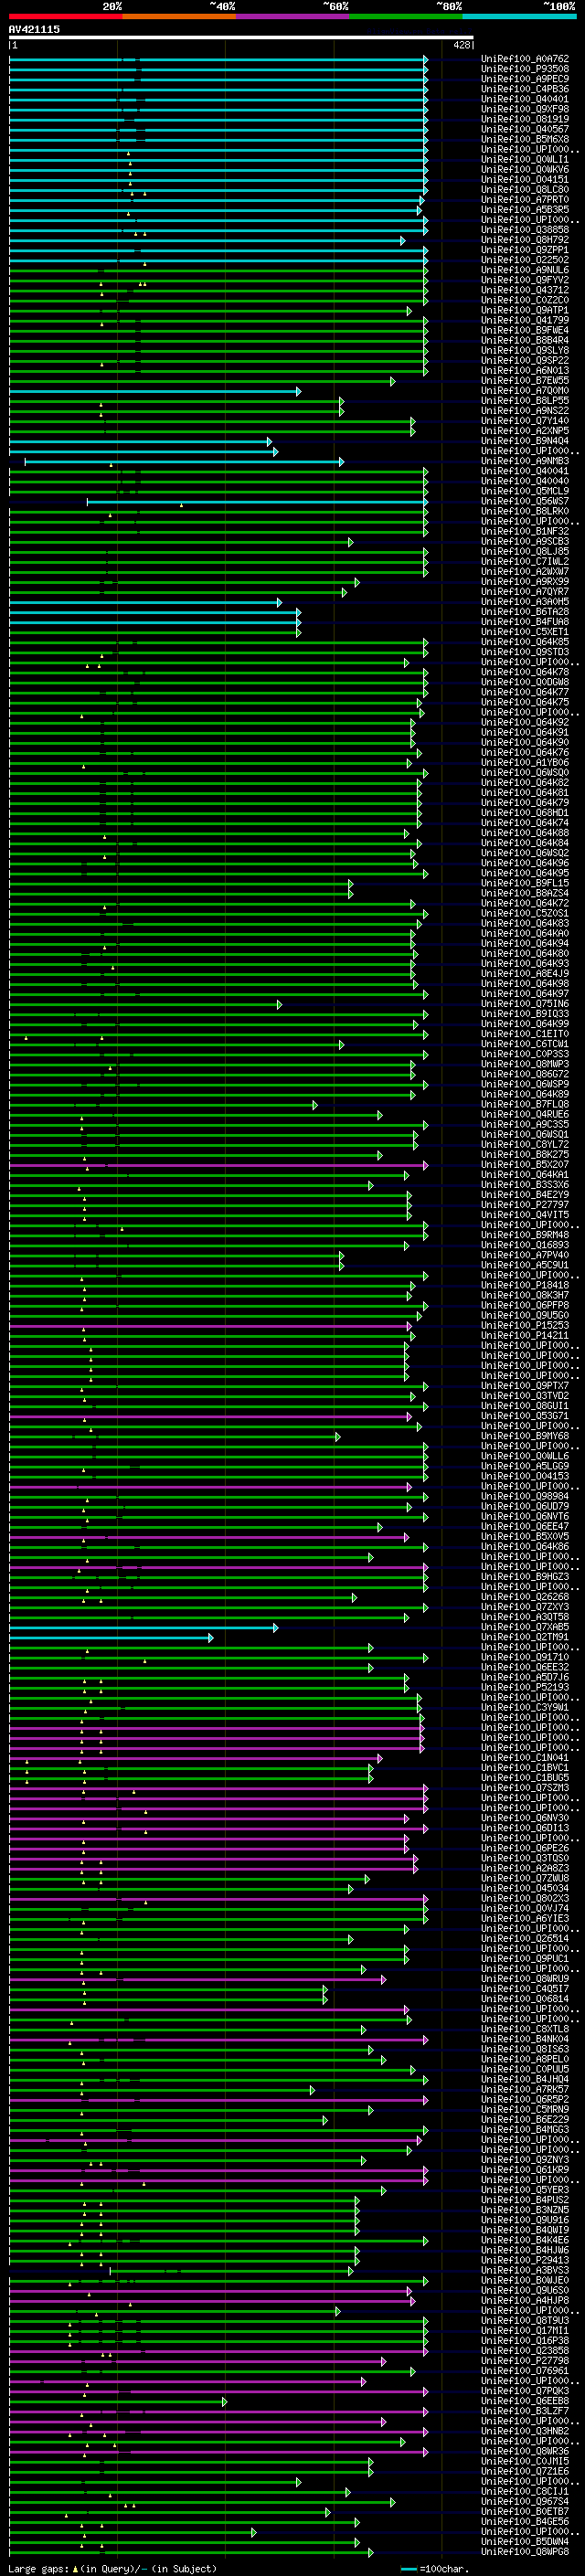Click the orange ~40% identity color bar
This screenshot has width=585, height=2576.
click(179, 16)
